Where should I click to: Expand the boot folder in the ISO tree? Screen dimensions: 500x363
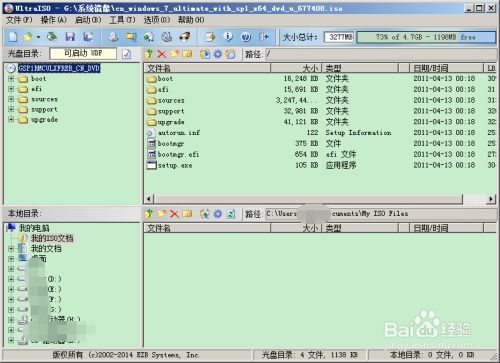pos(11,79)
